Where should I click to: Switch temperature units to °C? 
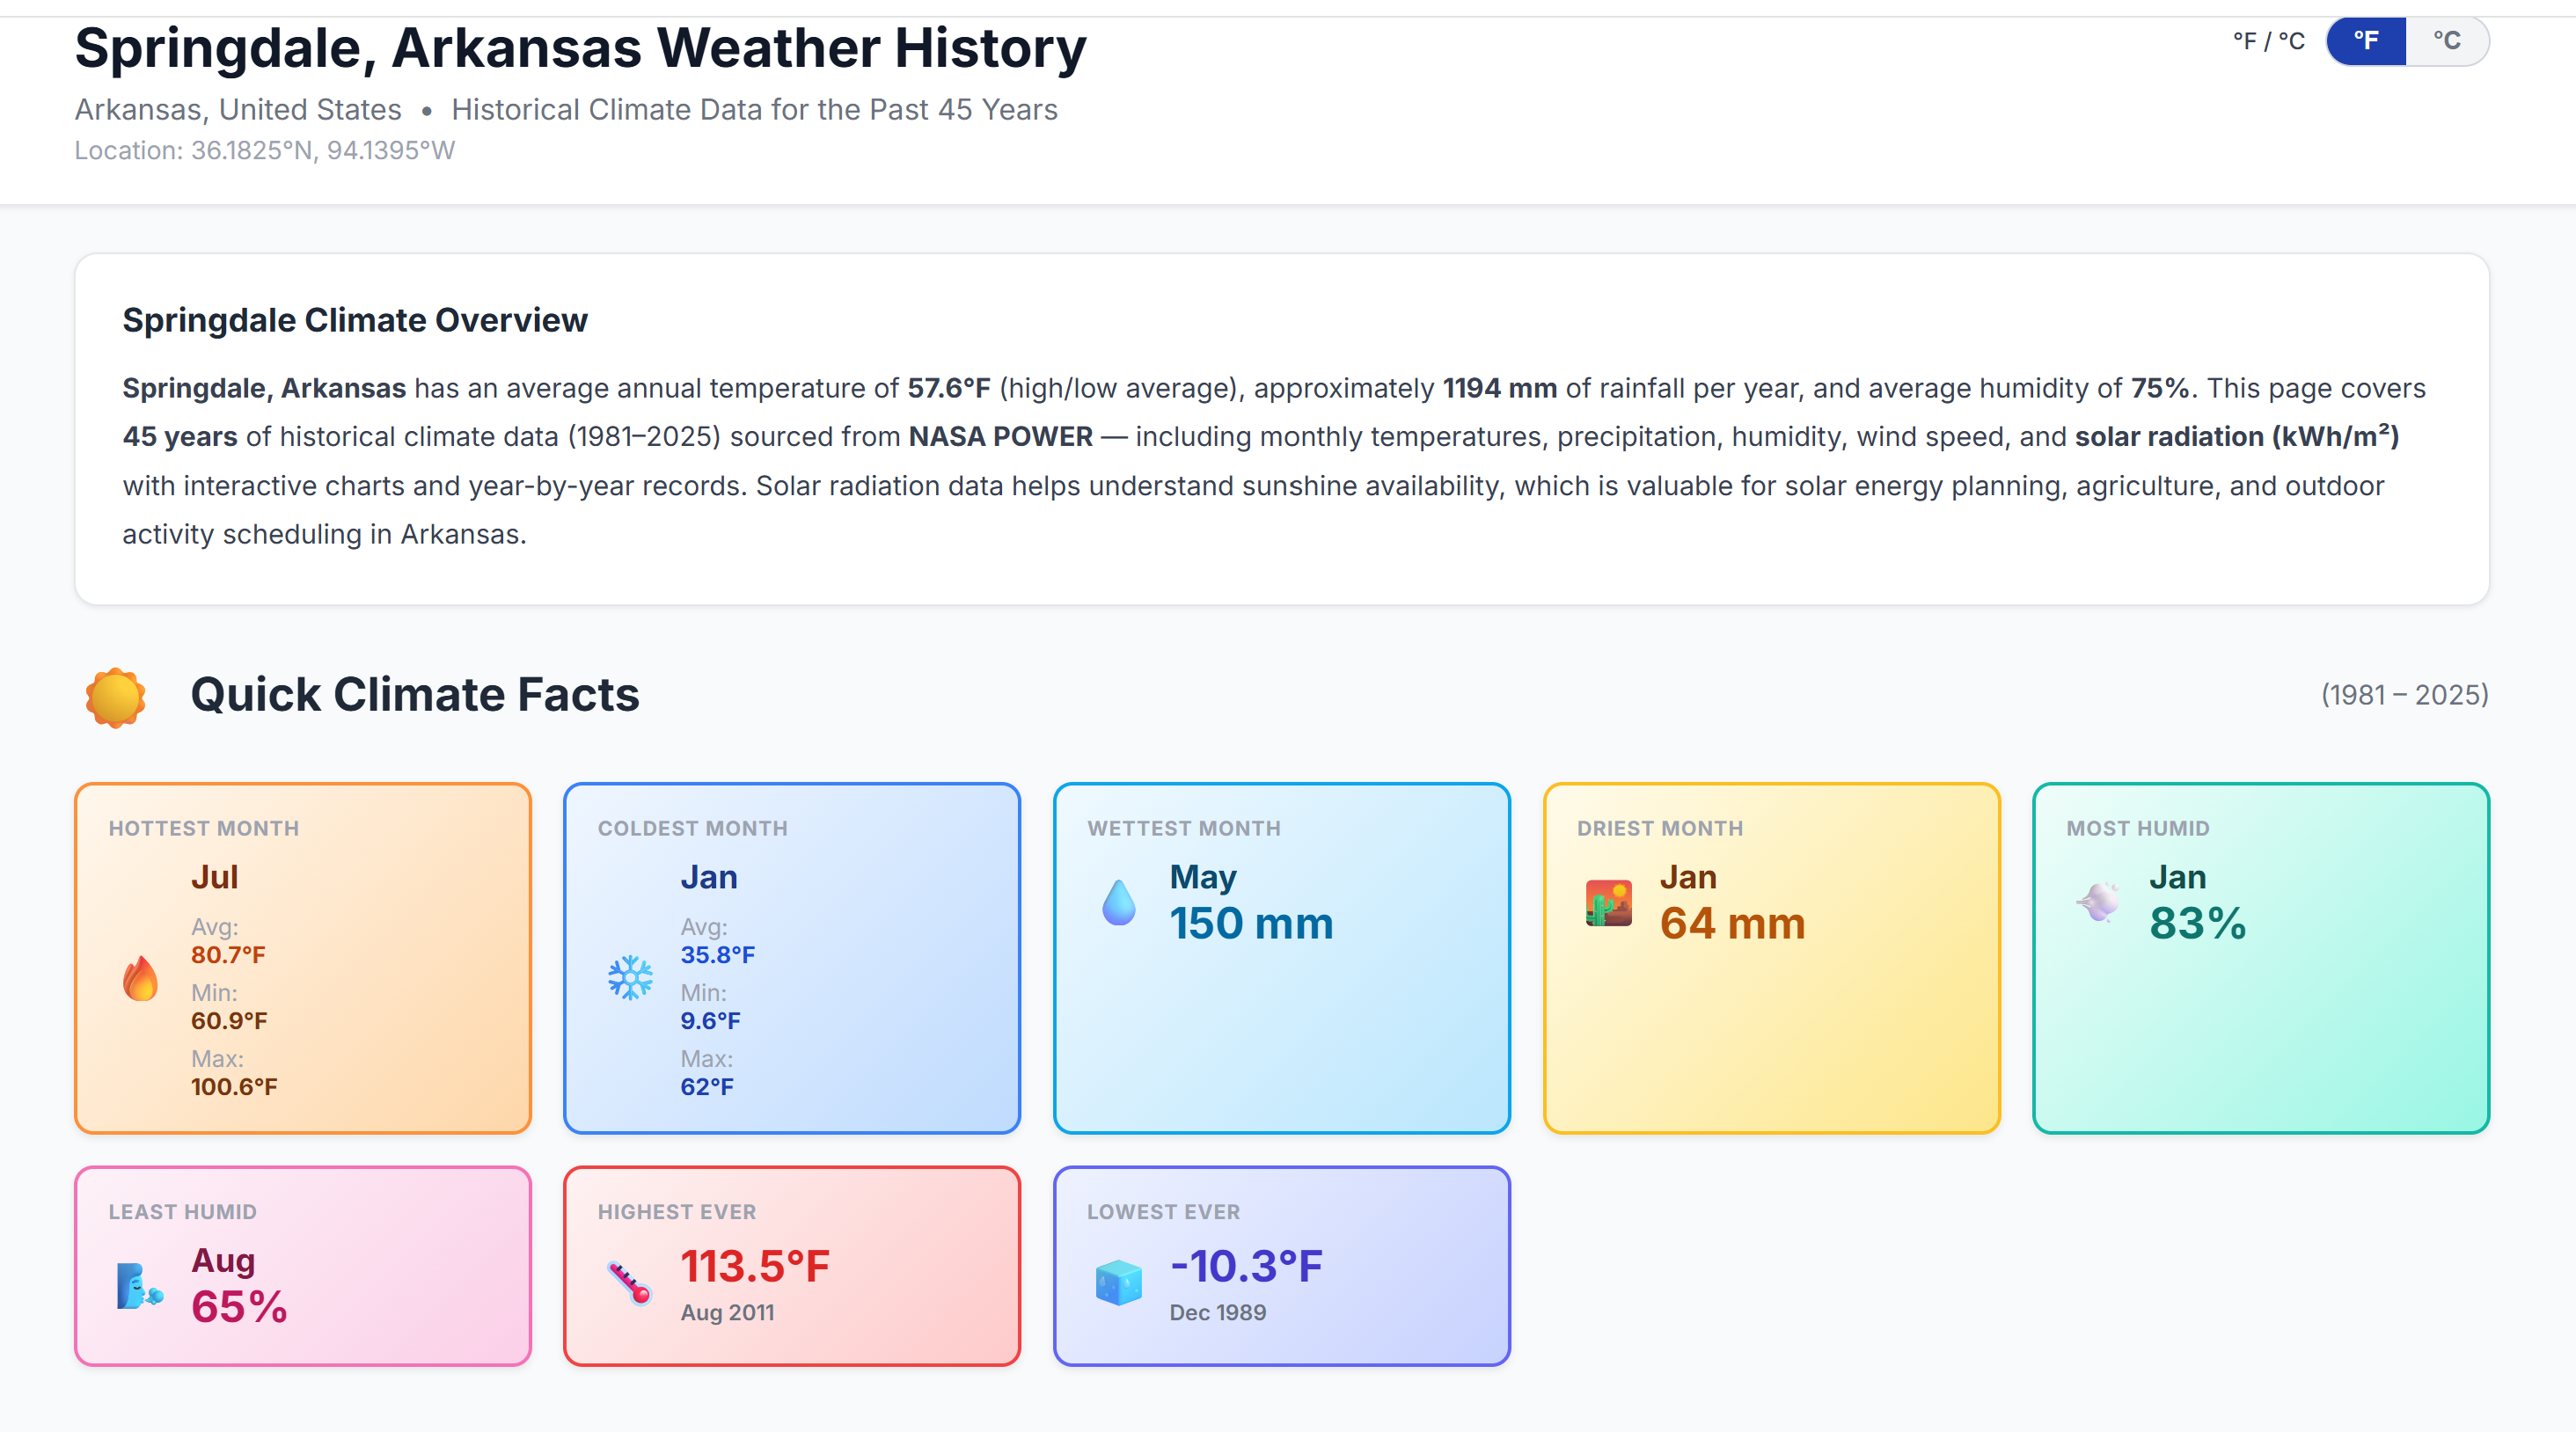coord(2446,41)
